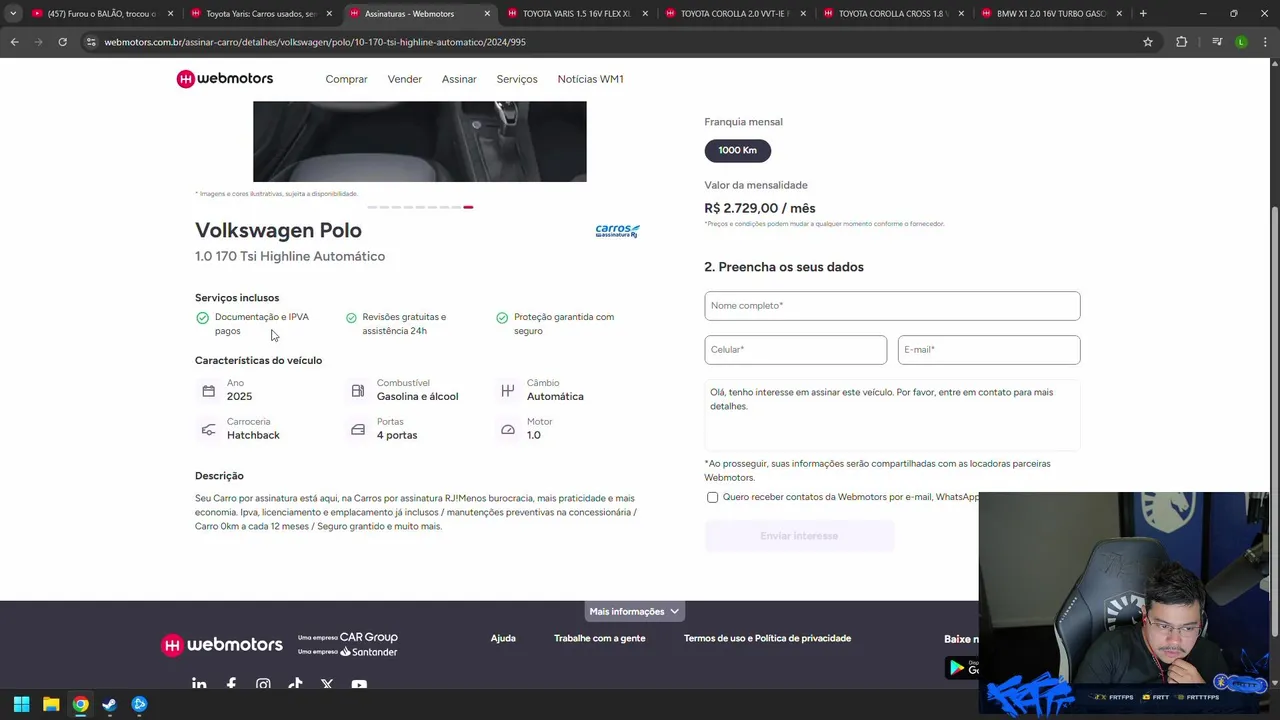This screenshot has height=720, width=1280.
Task: Open the browser extensions menu
Action: [1181, 42]
